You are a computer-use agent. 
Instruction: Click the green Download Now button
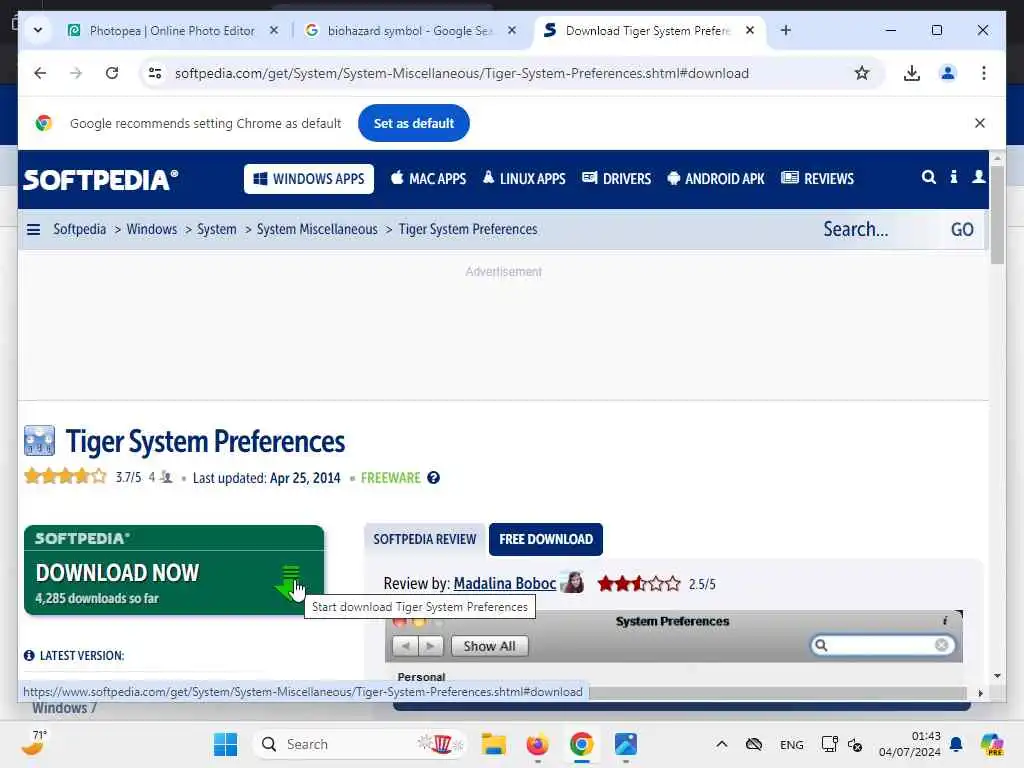[x=174, y=570]
